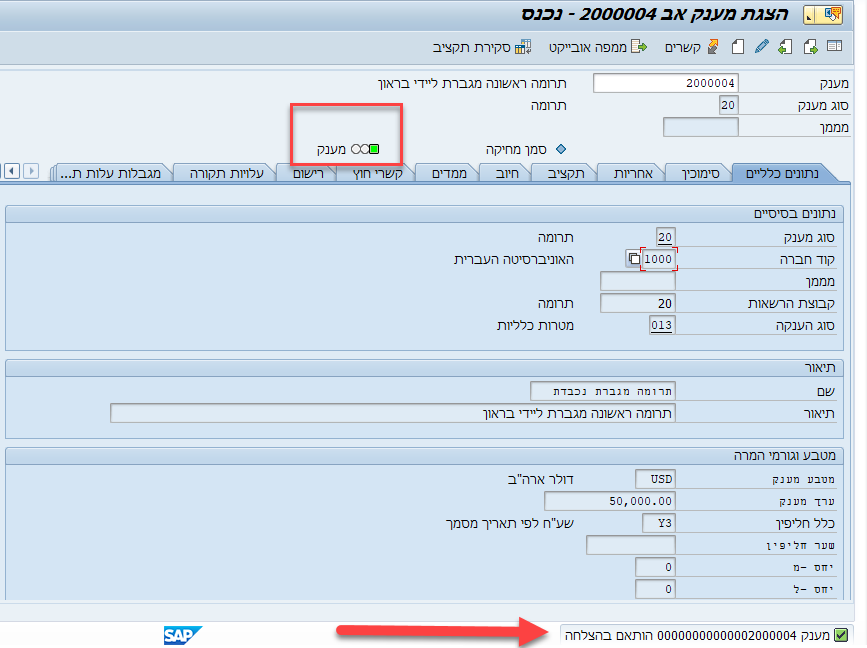Image resolution: width=867 pixels, height=648 pixels.
Task: Click the green checkmark status bar icon
Action: click(x=840, y=635)
